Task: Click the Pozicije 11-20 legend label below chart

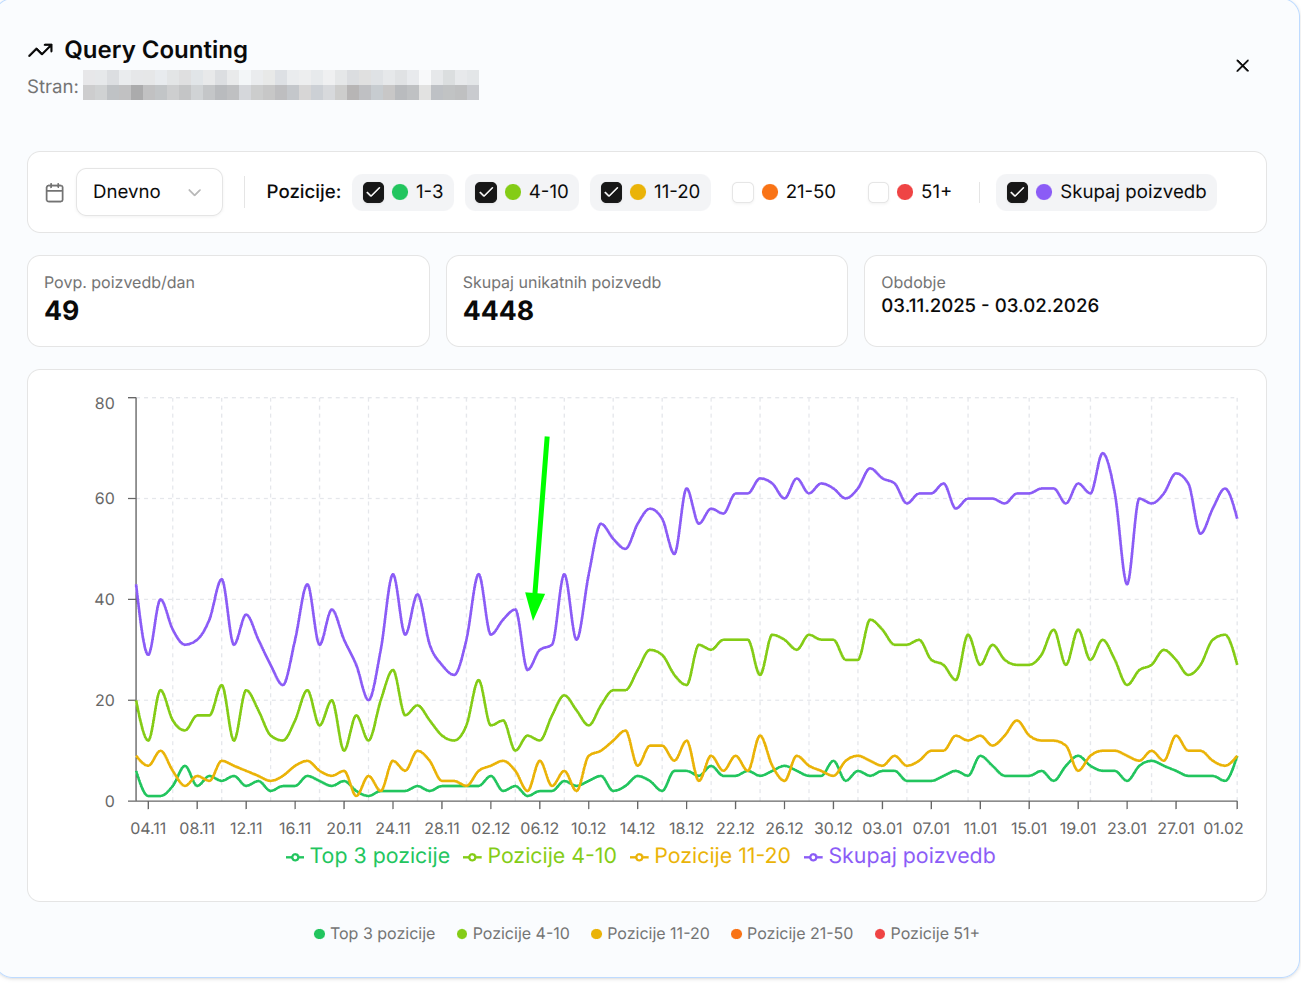Action: (x=710, y=856)
